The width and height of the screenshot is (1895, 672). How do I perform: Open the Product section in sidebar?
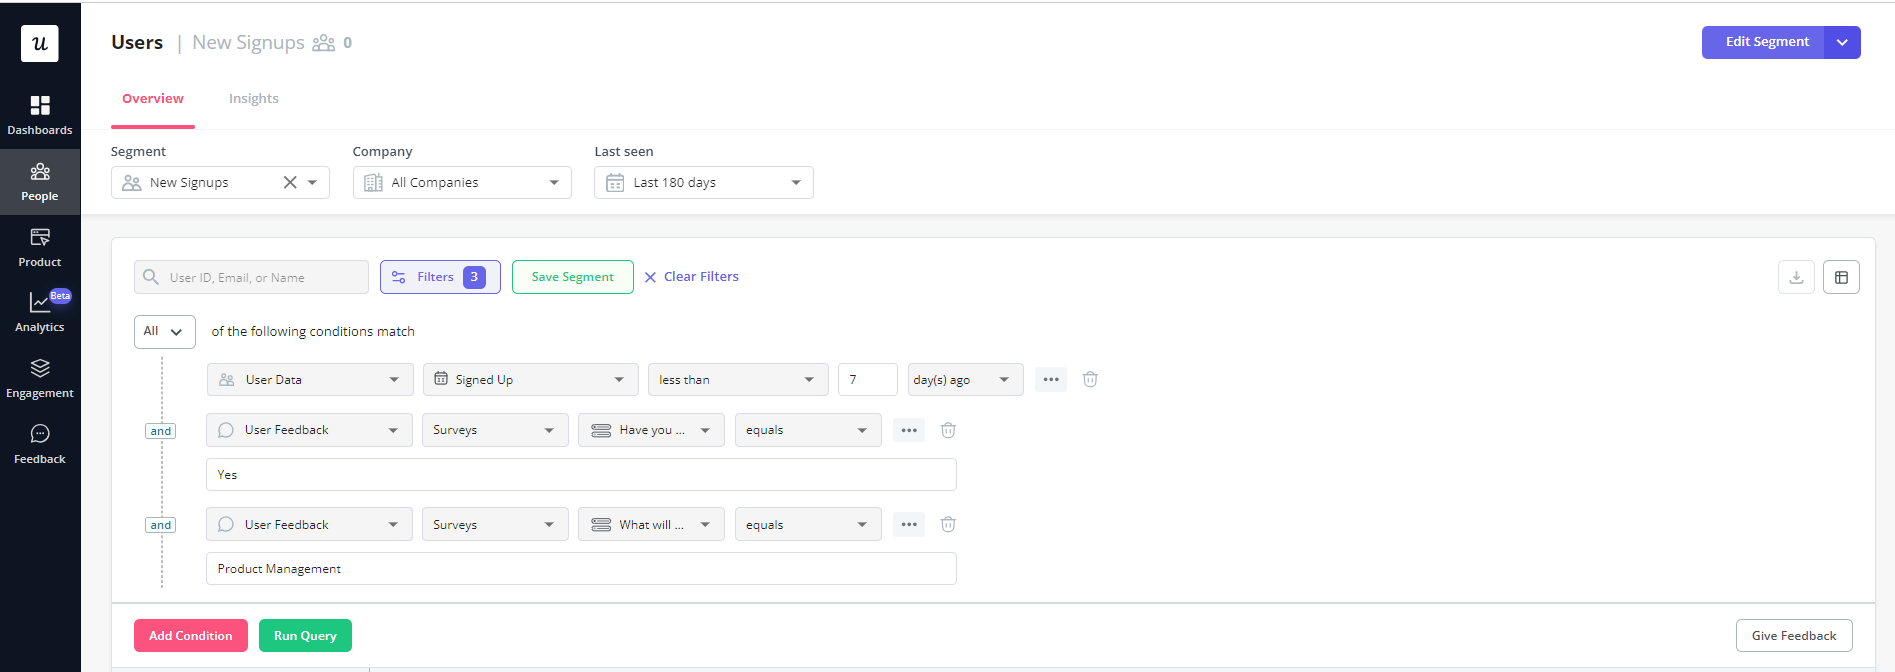[x=40, y=247]
